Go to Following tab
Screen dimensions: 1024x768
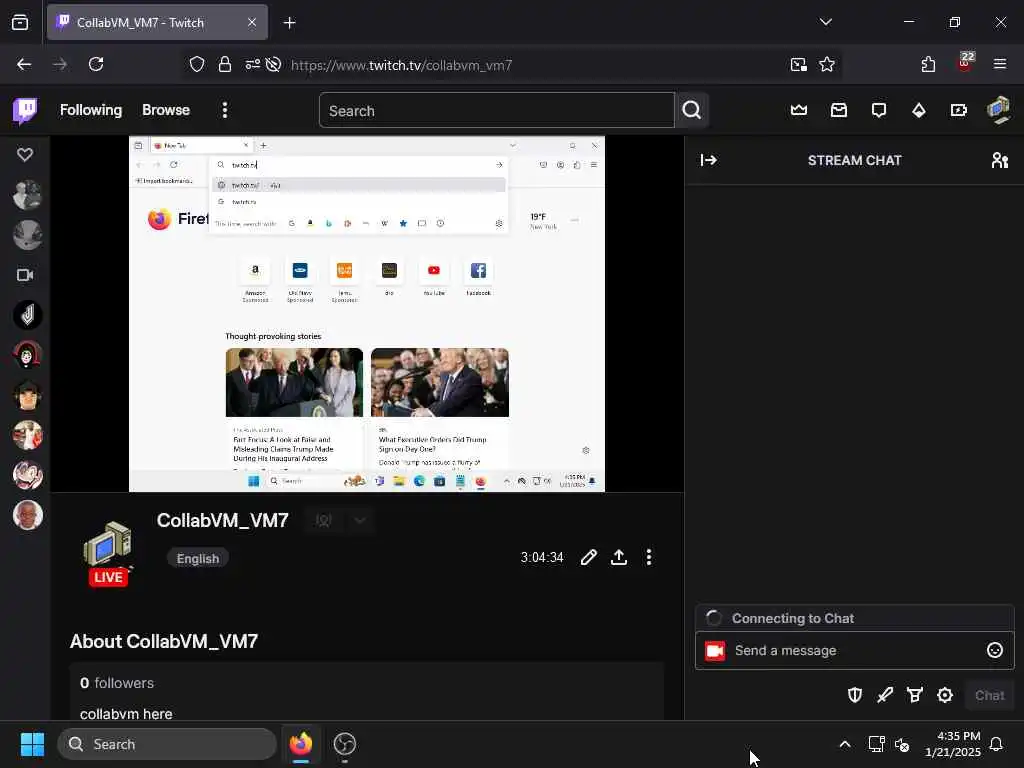pos(91,110)
